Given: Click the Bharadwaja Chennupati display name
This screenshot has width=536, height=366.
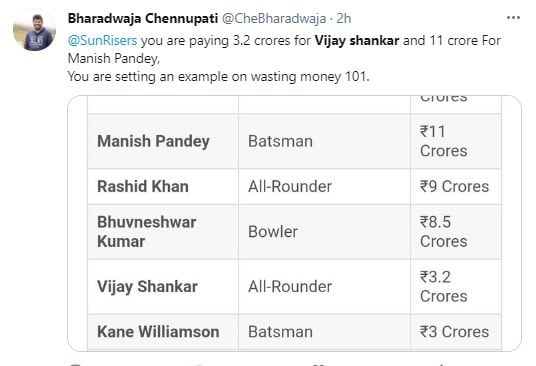Looking at the screenshot, I should click(143, 18).
